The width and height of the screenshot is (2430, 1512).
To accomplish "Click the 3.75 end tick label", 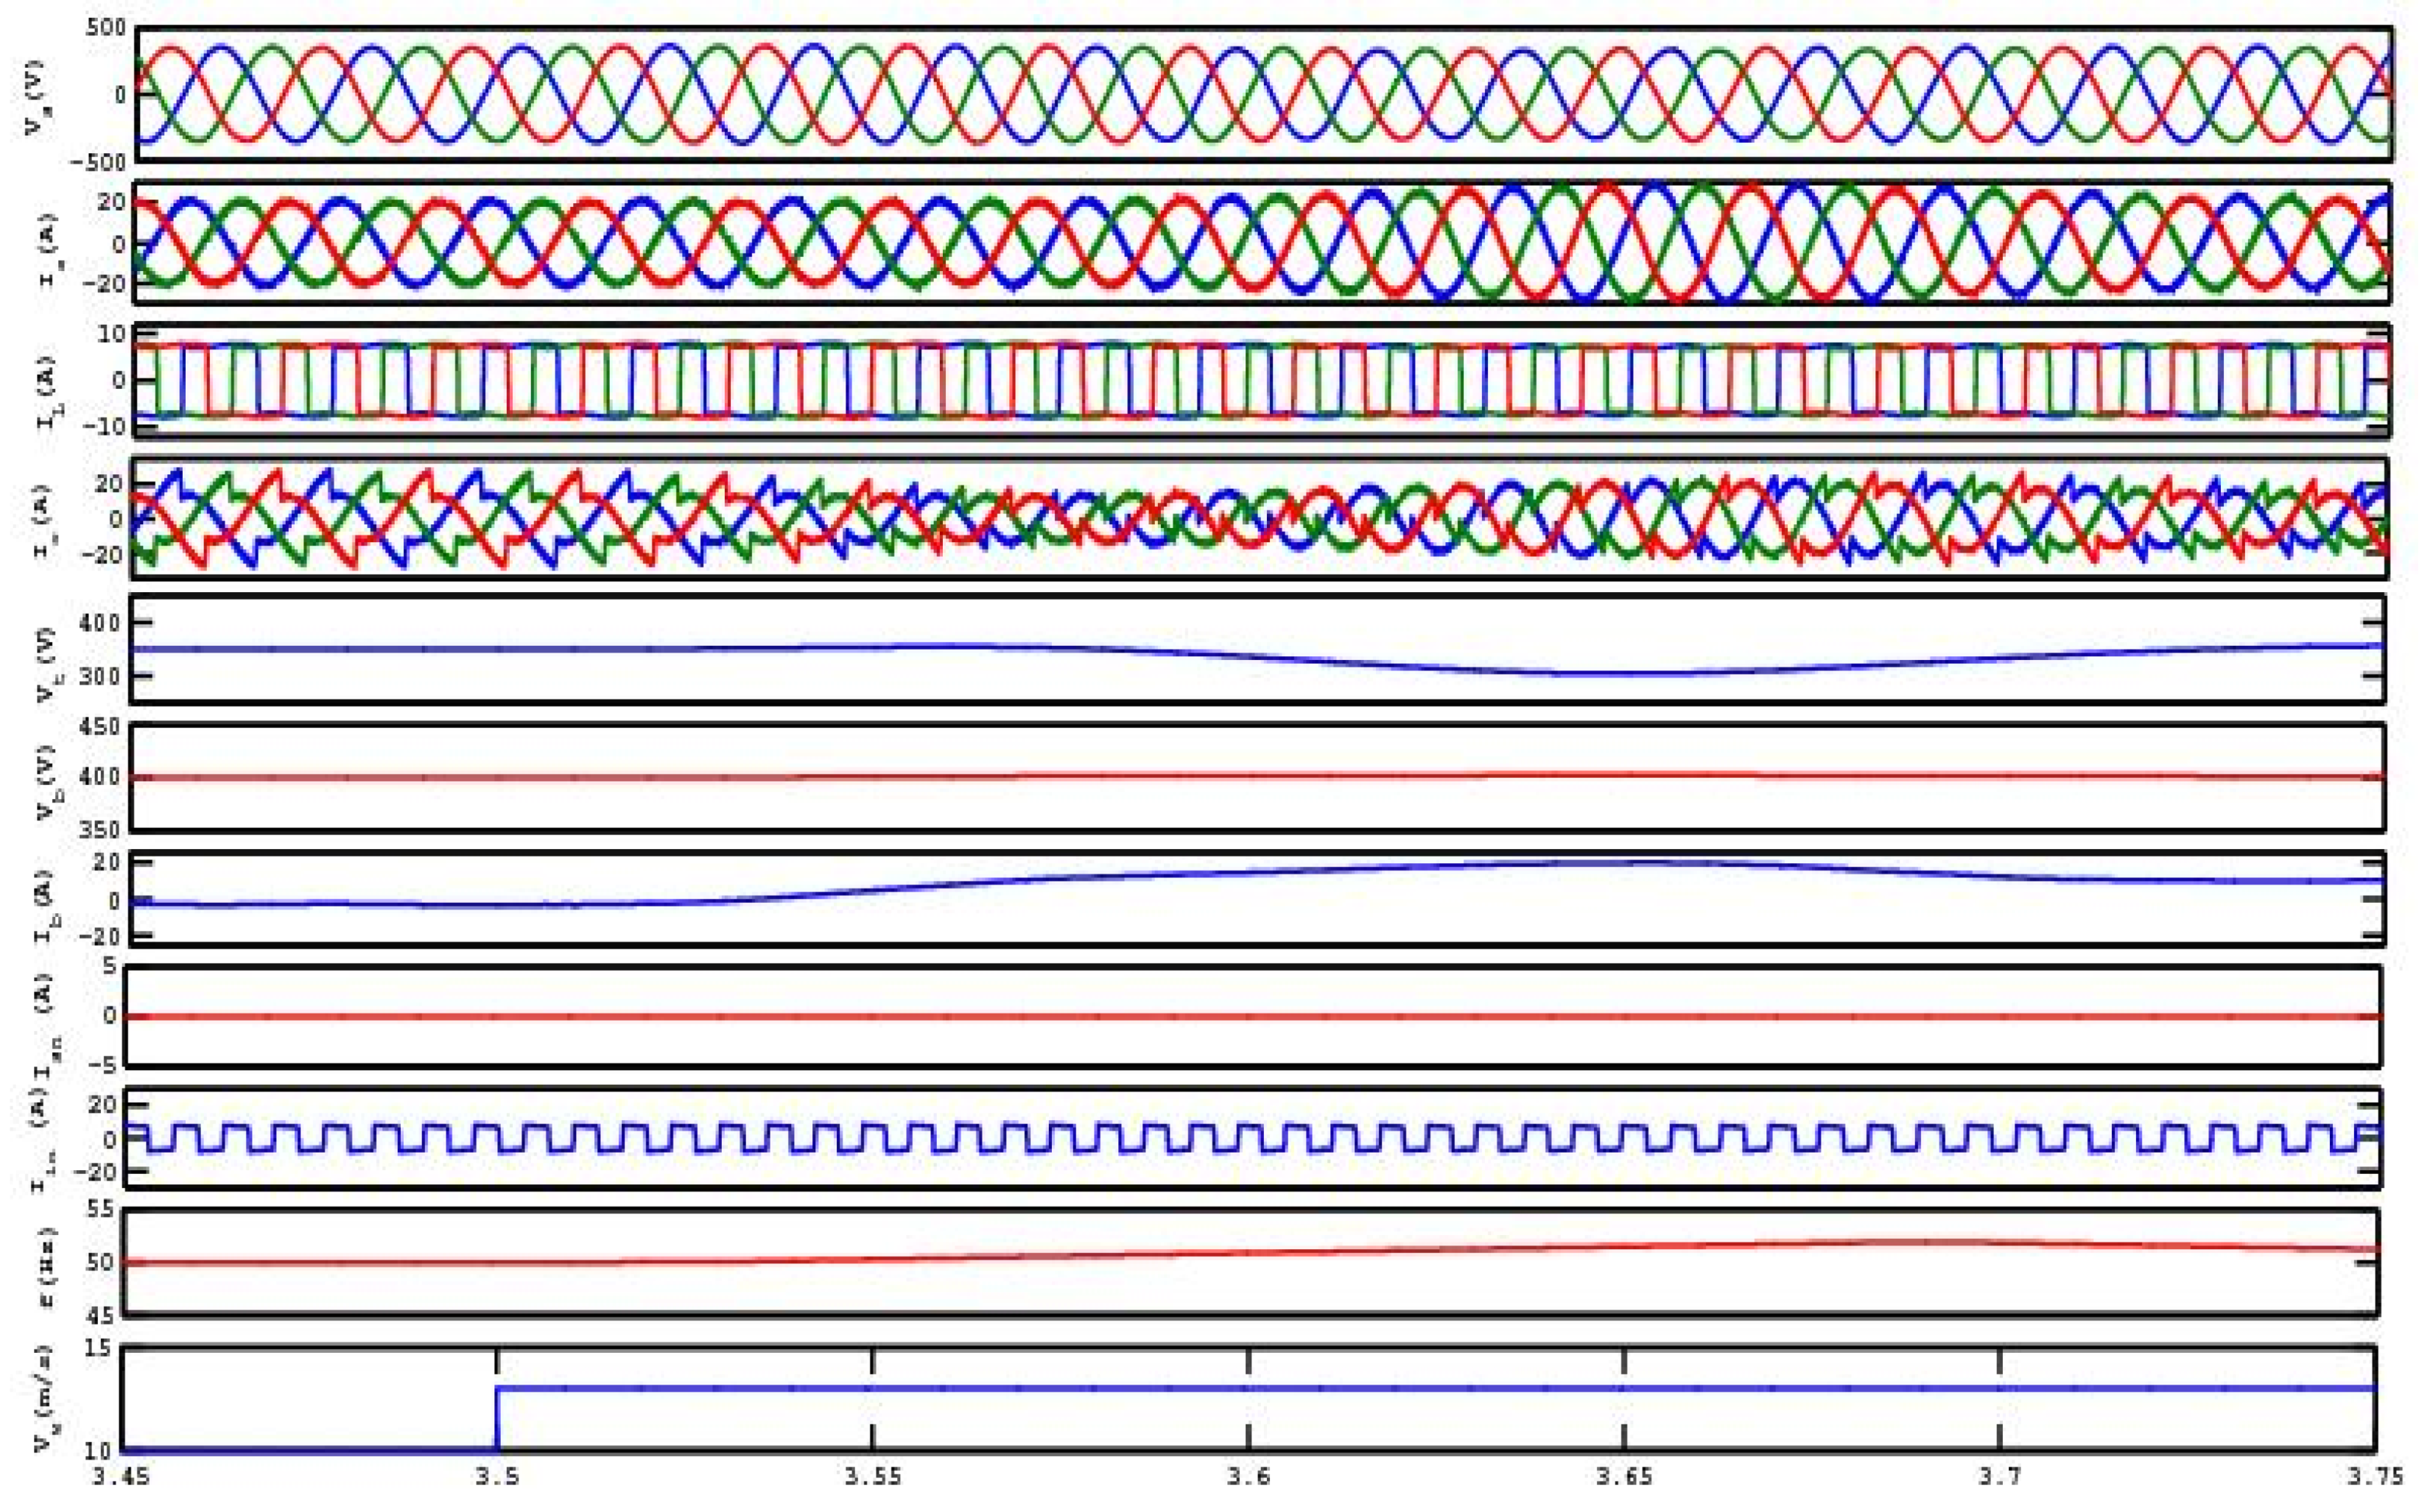I will (x=2374, y=1477).
